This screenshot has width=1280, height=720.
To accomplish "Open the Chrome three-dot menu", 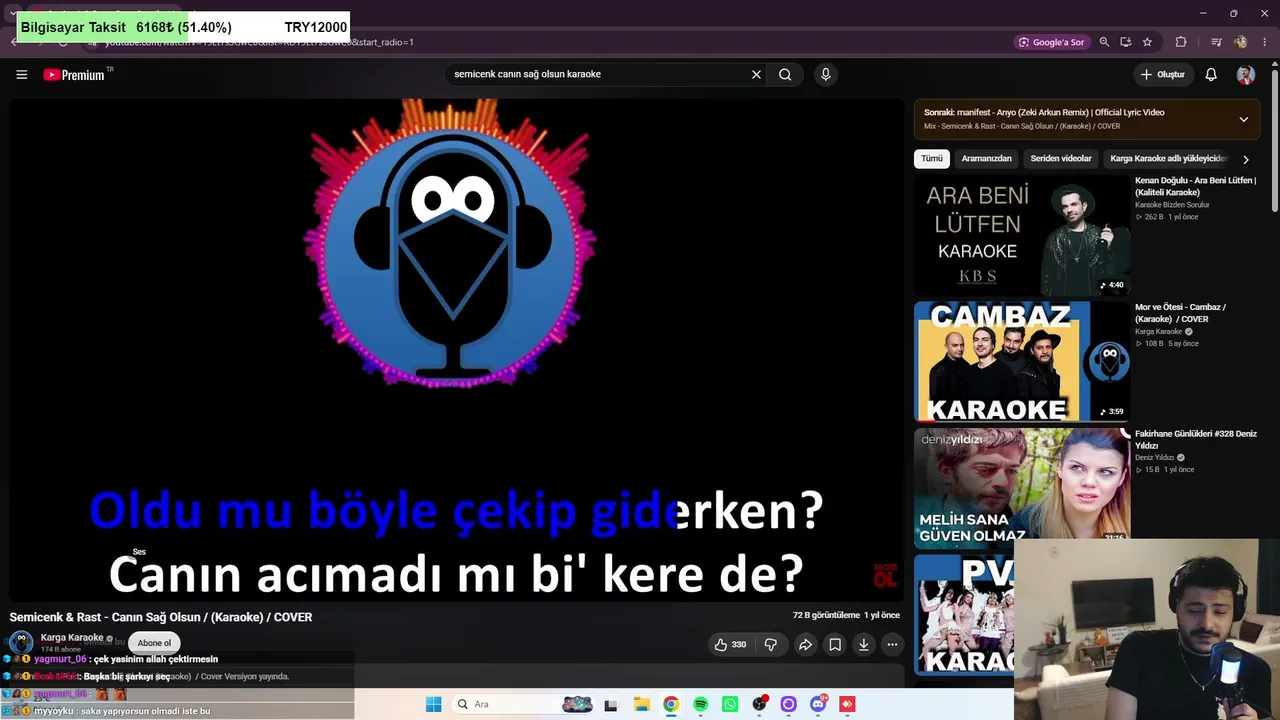I will 1265,42.
